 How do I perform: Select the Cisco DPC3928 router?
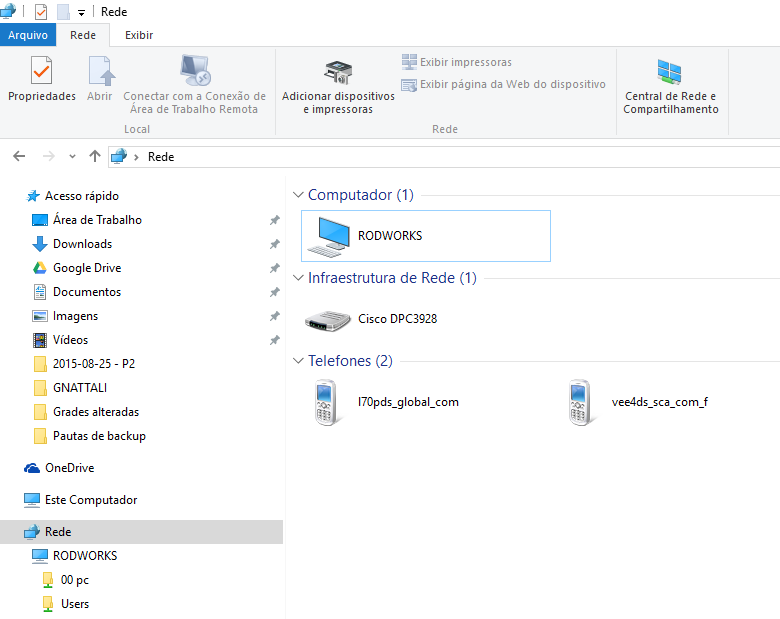coord(371,319)
